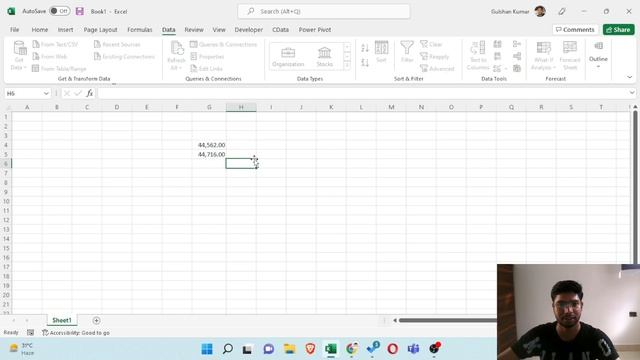This screenshot has height=360, width=640.
Task: Clear the applied filter
Action: [x=431, y=44]
